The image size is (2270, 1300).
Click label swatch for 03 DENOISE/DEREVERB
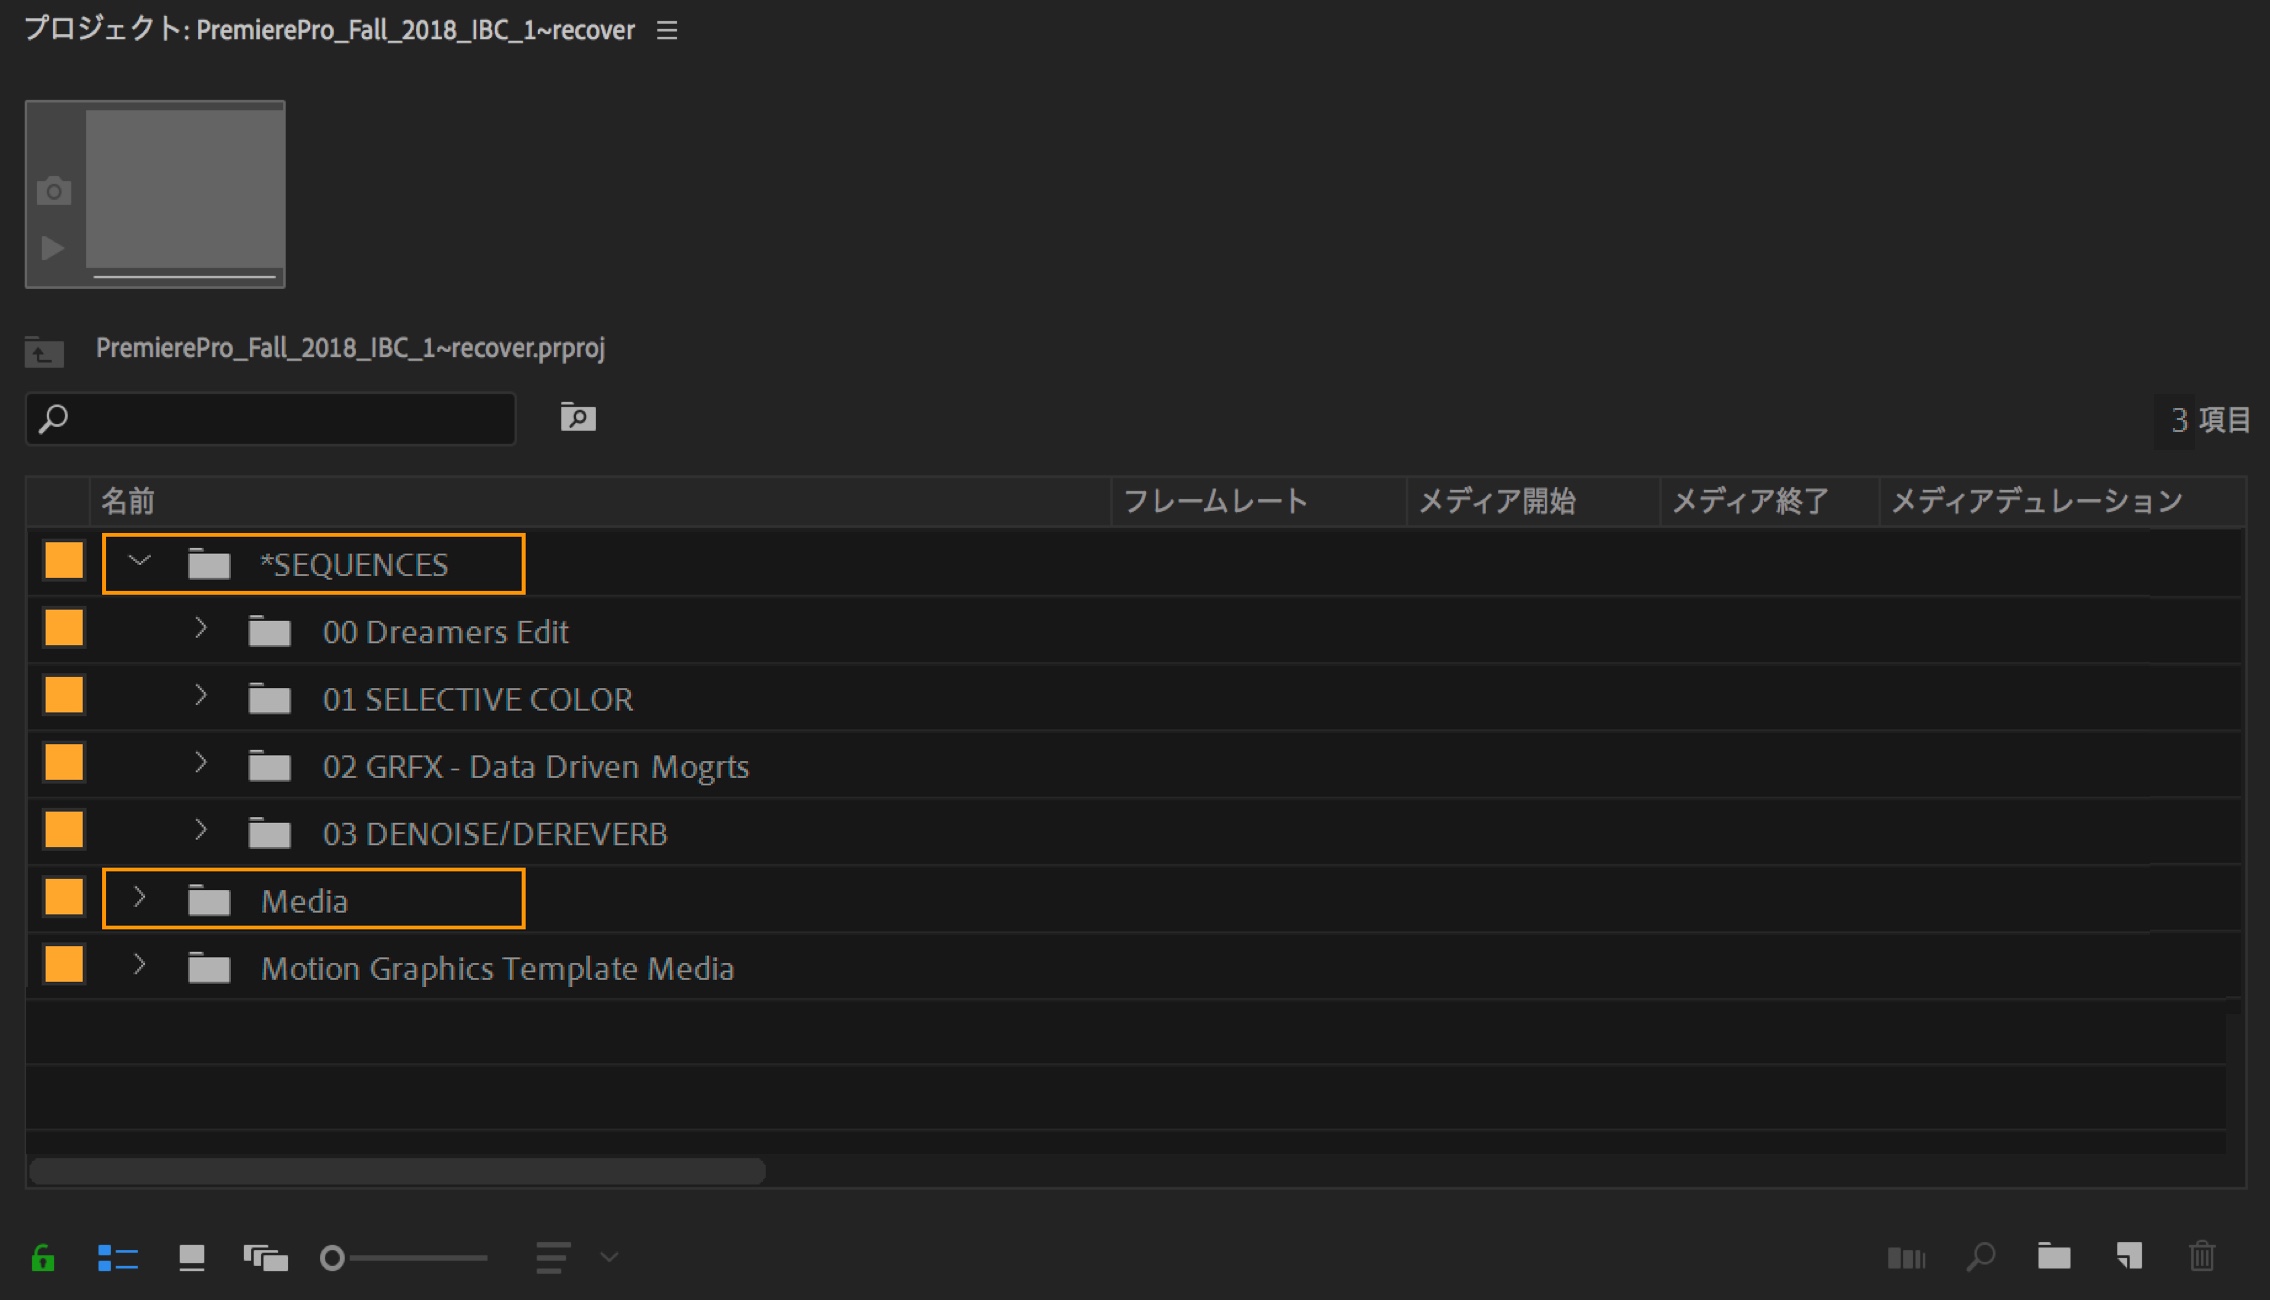click(x=64, y=830)
